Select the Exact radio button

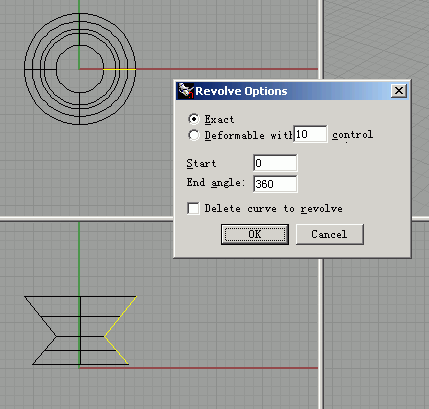point(194,119)
